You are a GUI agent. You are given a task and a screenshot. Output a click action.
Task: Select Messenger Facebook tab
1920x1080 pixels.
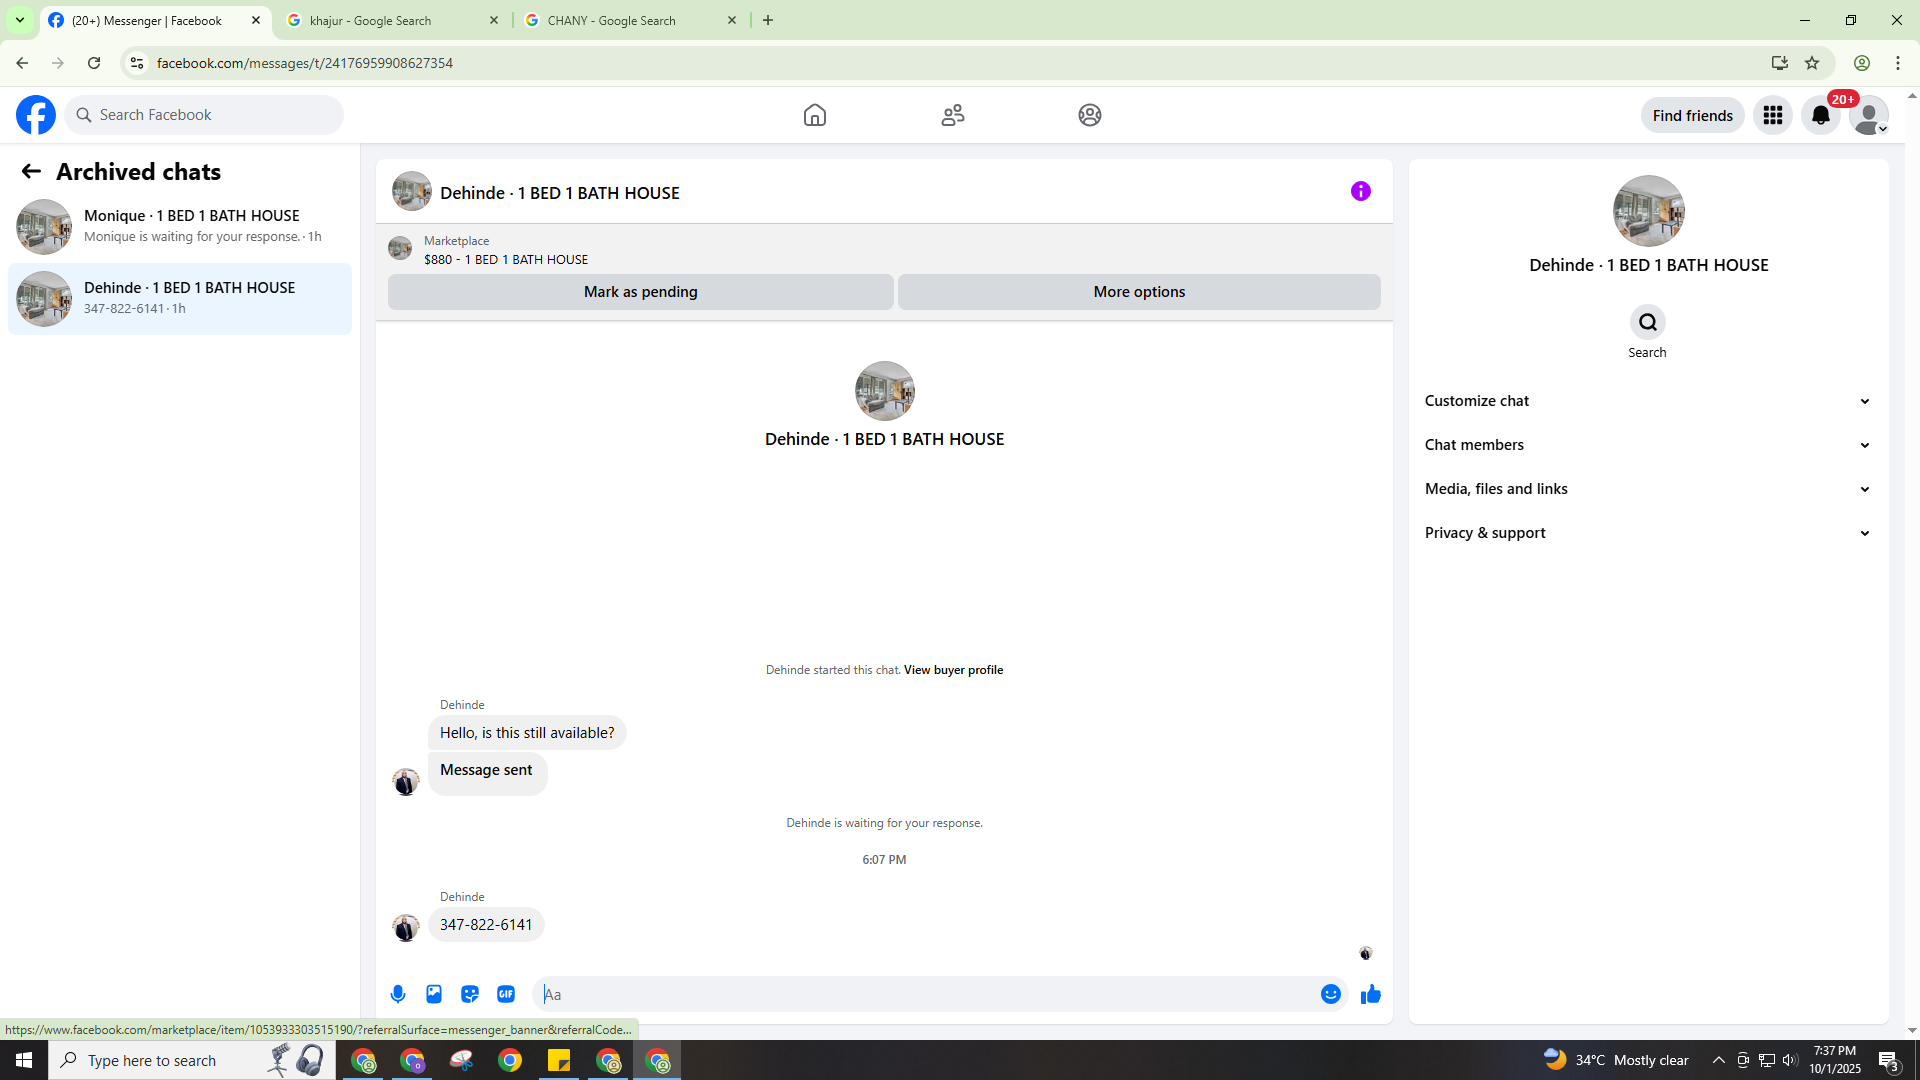tap(154, 20)
